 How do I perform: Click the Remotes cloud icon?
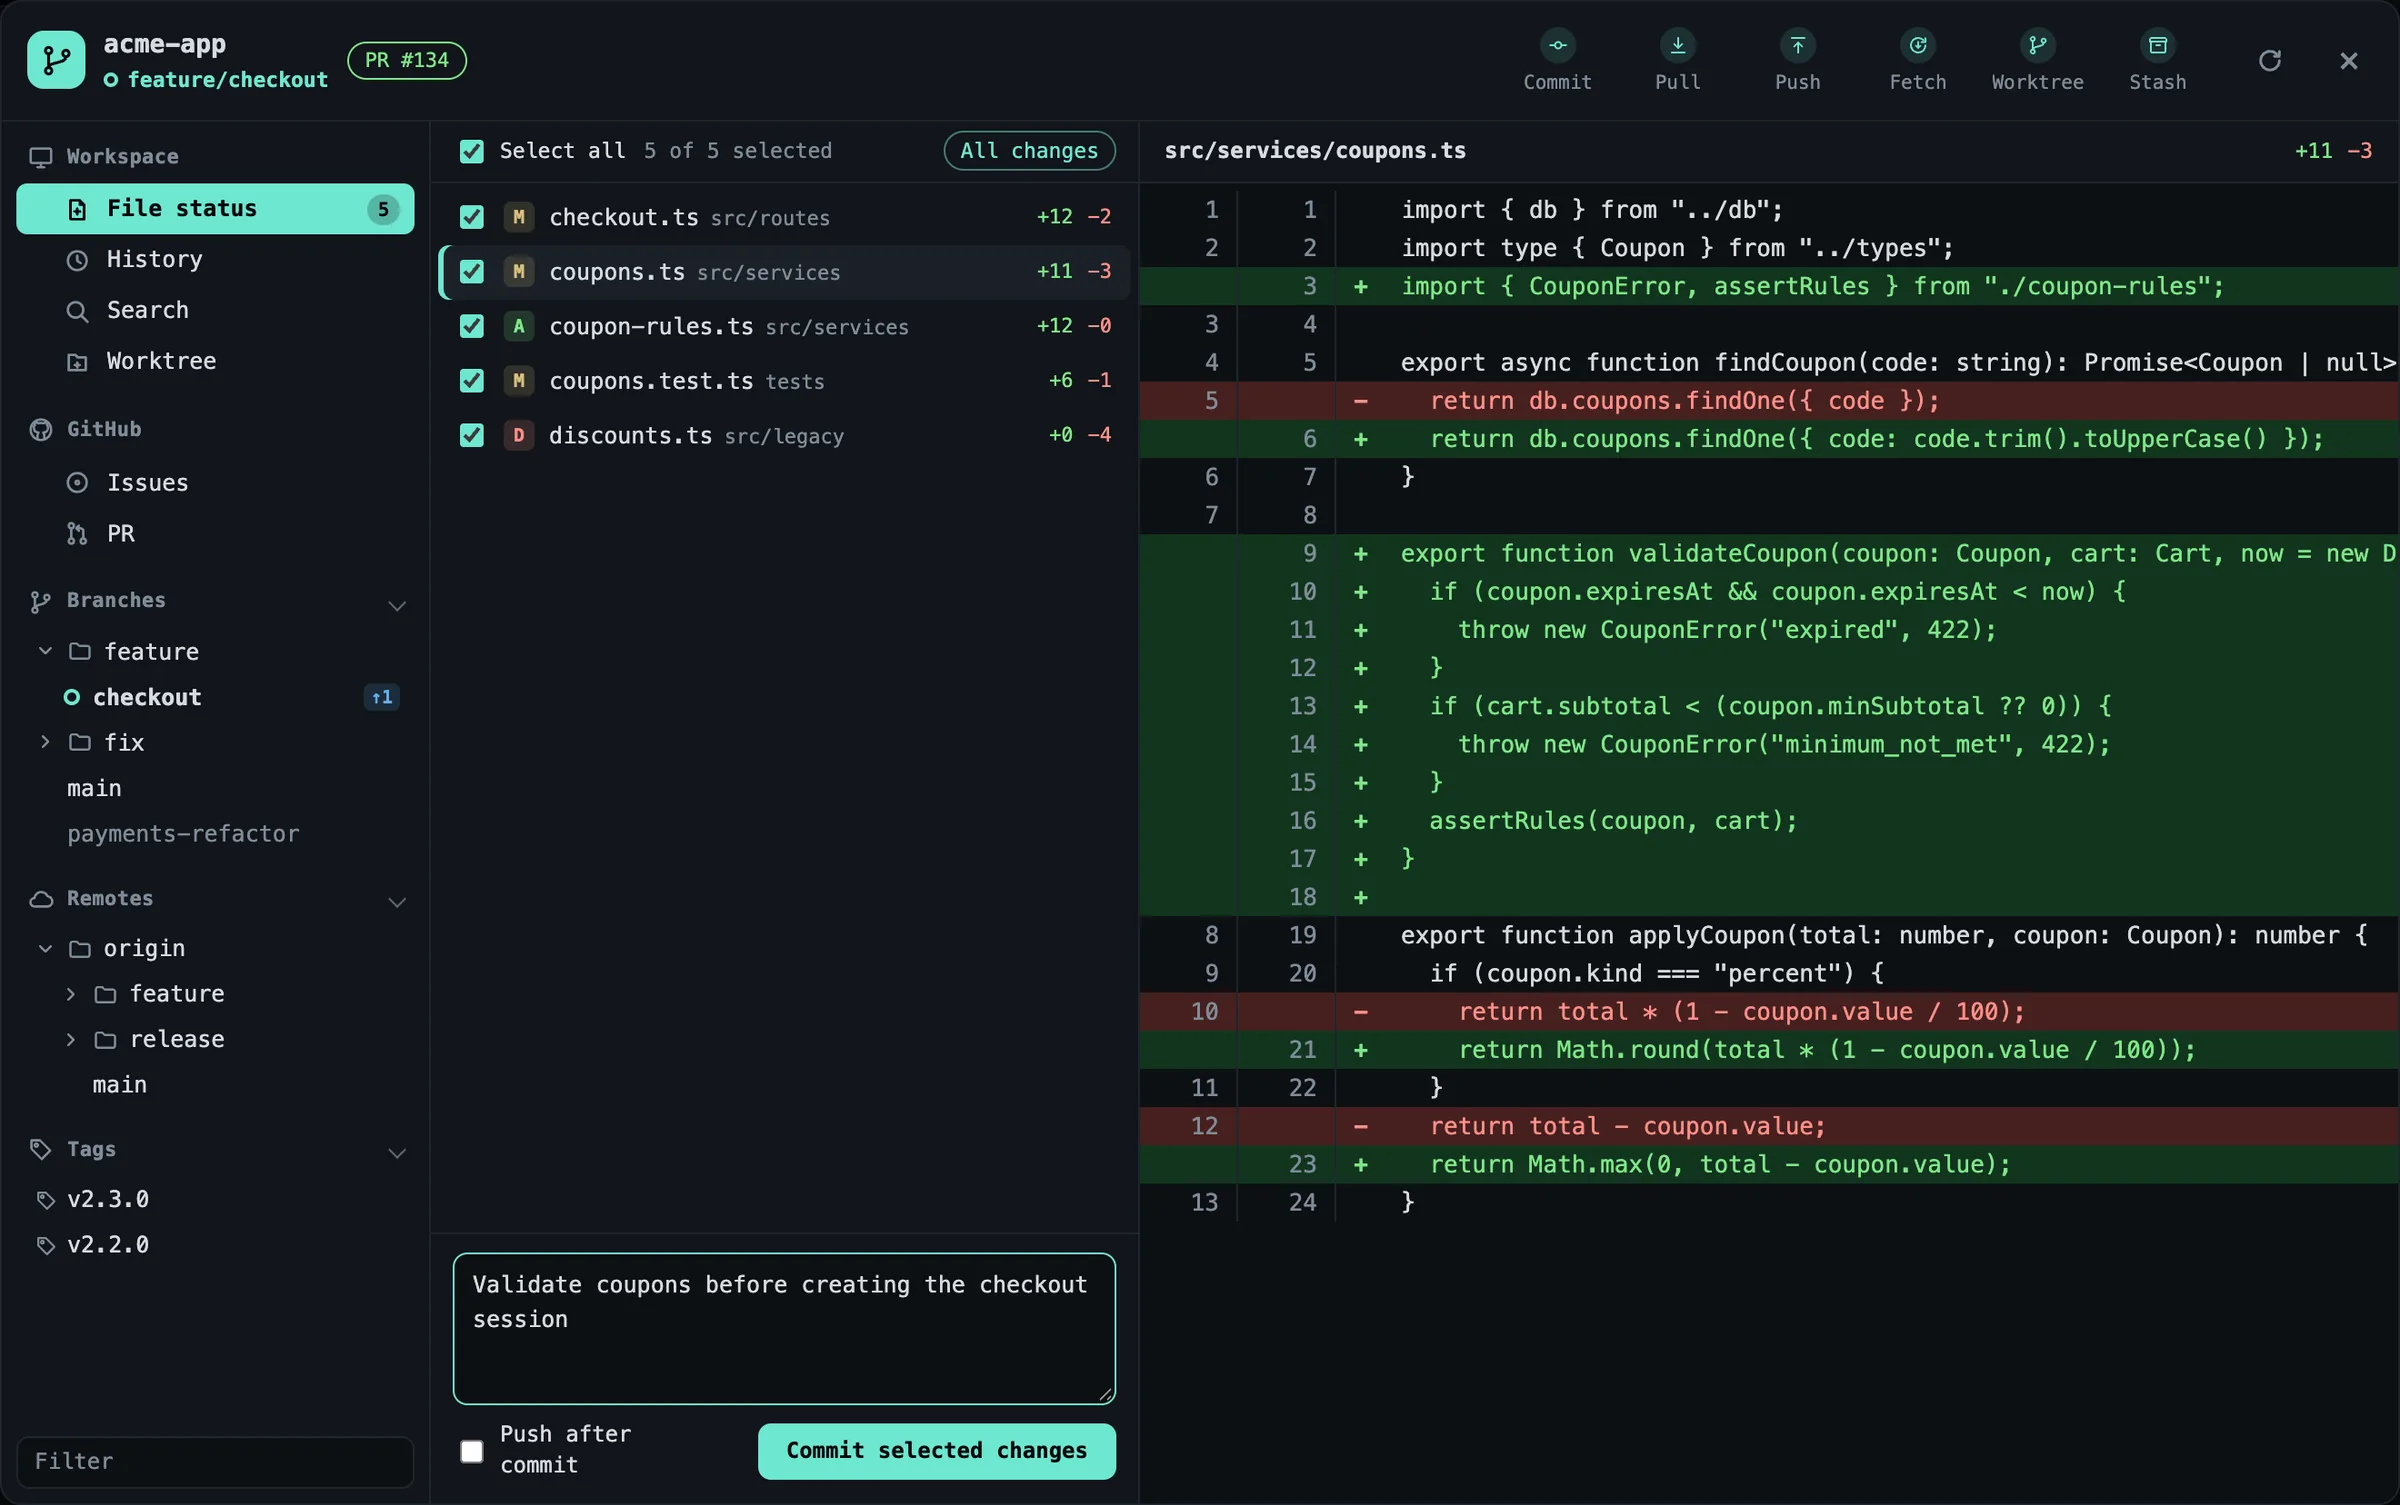41,899
